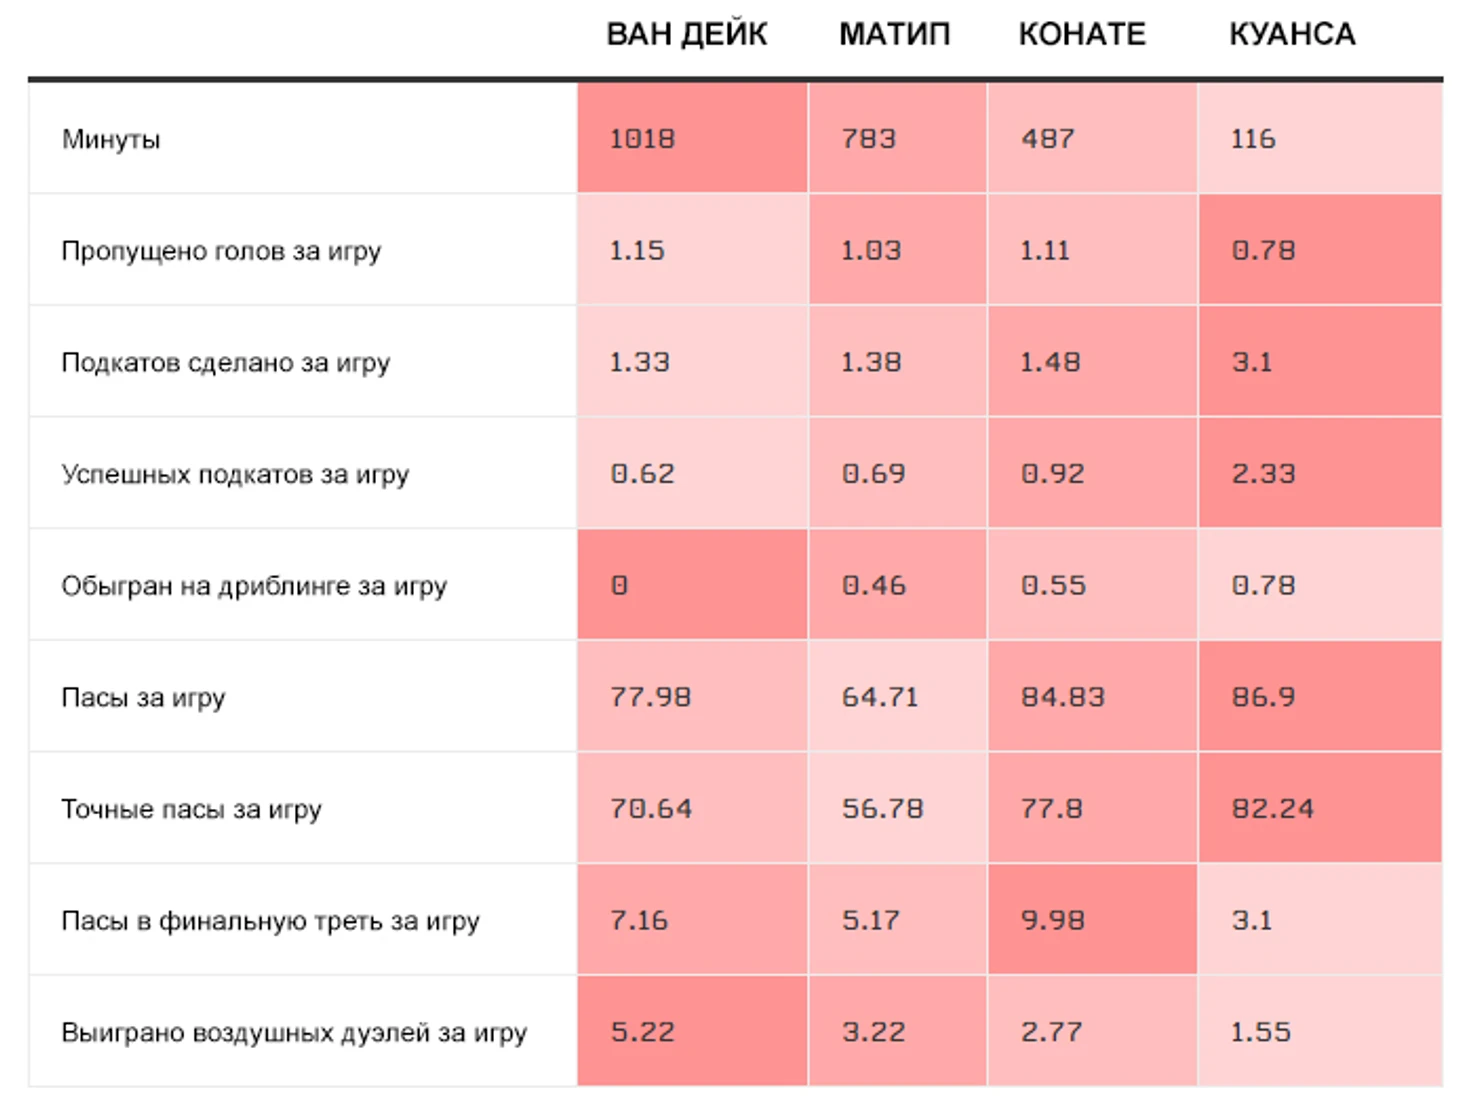Click Выиграно воздушных дуэлей за игру label

pyautogui.click(x=294, y=1033)
